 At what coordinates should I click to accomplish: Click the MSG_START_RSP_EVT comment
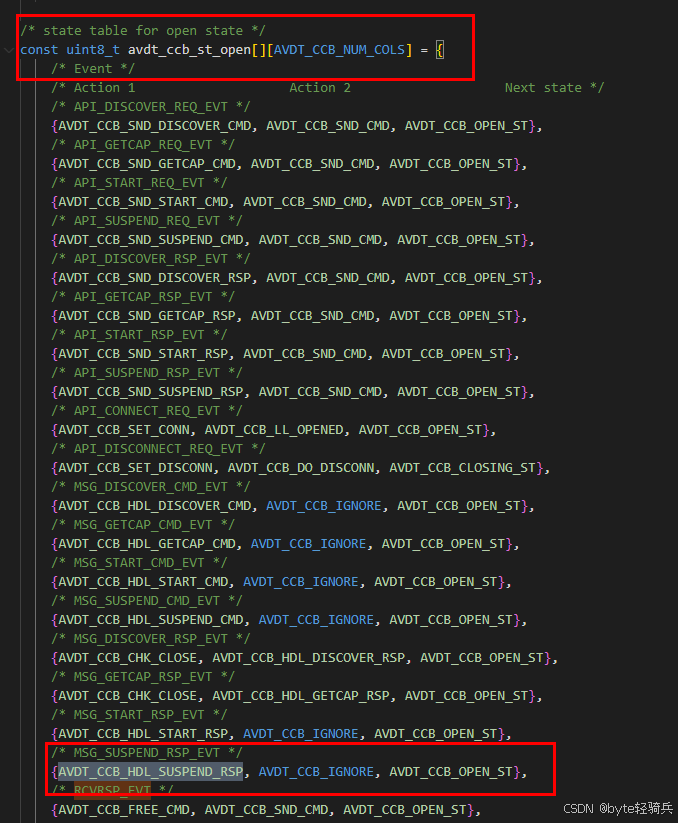tap(139, 715)
